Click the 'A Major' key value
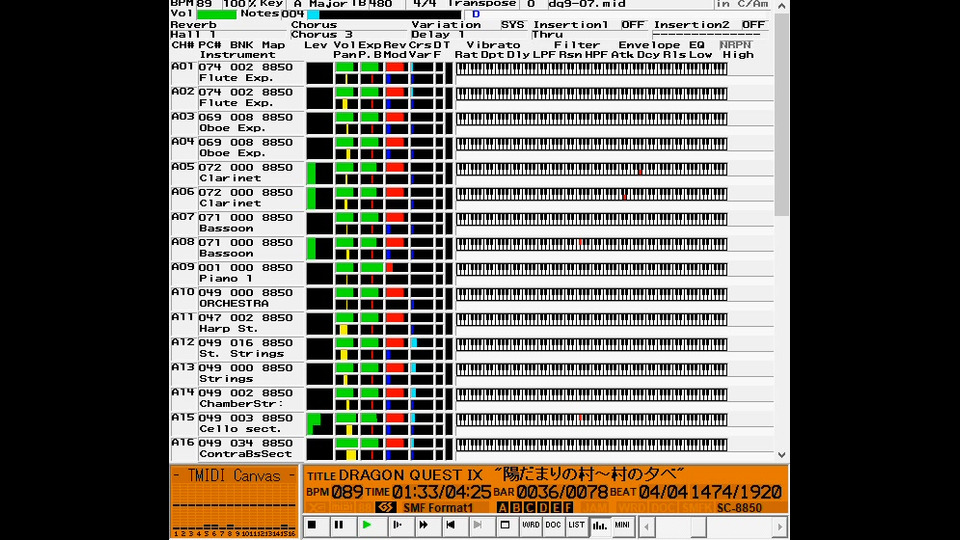This screenshot has width=960, height=540. click(x=320, y=4)
